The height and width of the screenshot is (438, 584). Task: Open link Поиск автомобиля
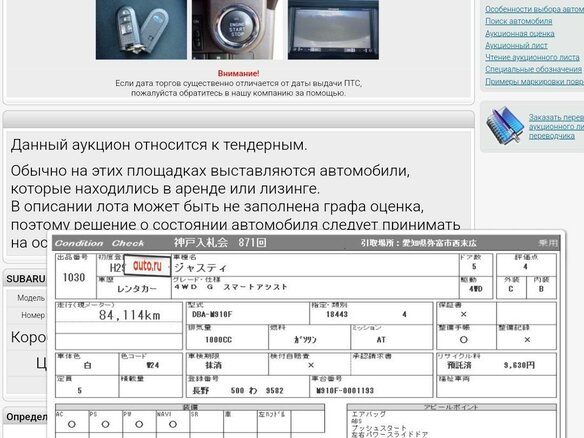coord(518,21)
